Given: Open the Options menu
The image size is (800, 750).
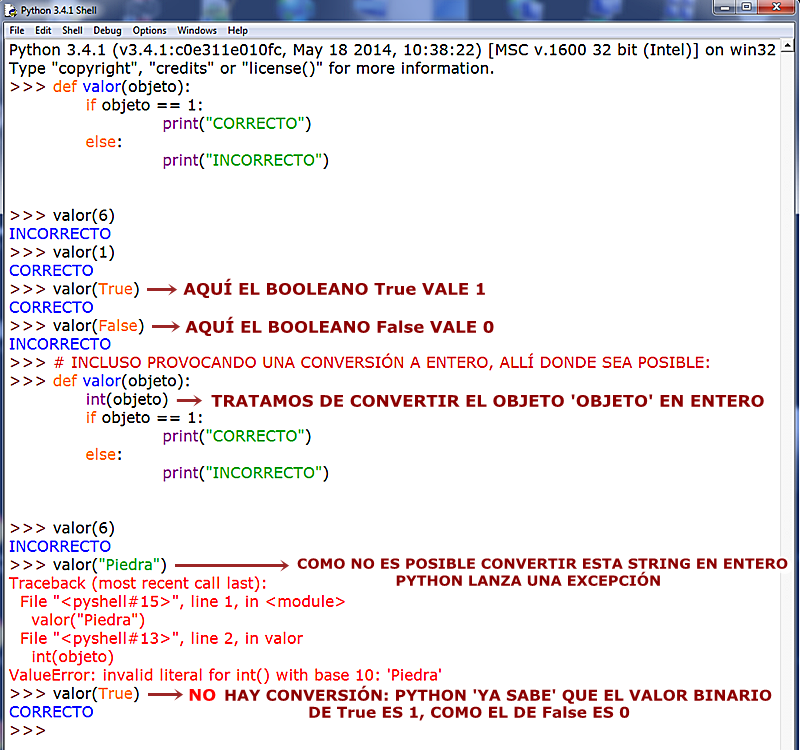Looking at the screenshot, I should coord(148,30).
